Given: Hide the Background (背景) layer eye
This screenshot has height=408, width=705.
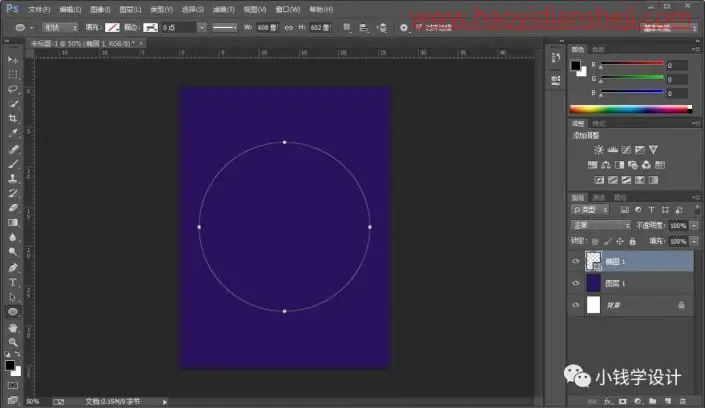Looking at the screenshot, I should click(x=576, y=305).
